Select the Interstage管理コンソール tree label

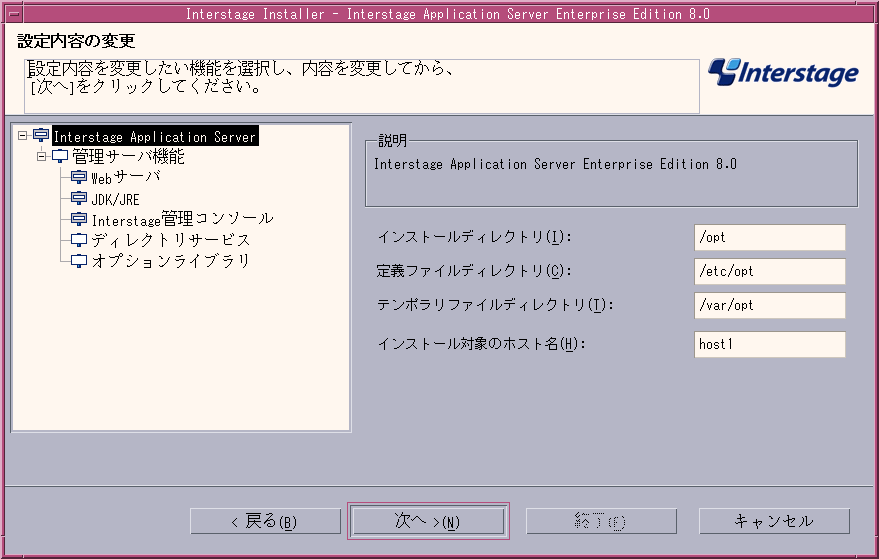[x=183, y=219]
